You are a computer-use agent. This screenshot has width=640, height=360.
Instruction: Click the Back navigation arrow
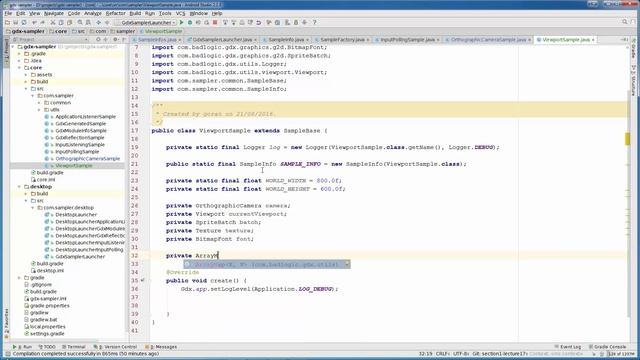point(98,22)
